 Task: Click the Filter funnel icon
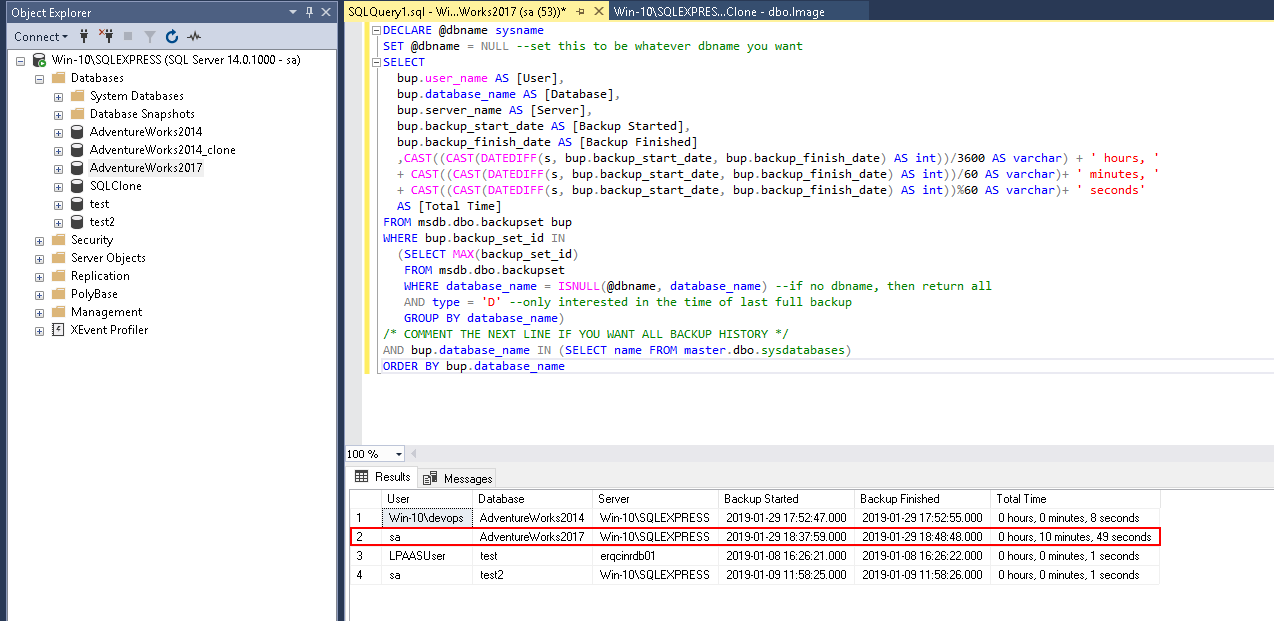pos(150,37)
